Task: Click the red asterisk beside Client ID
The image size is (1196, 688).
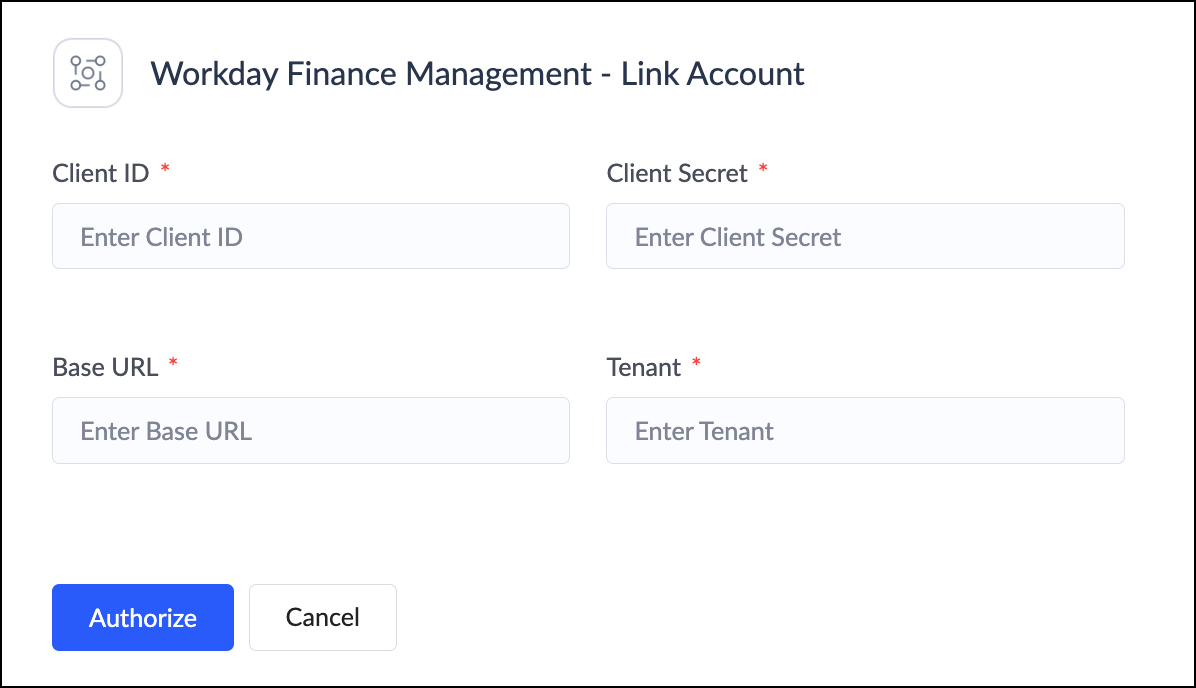Action: 165,170
